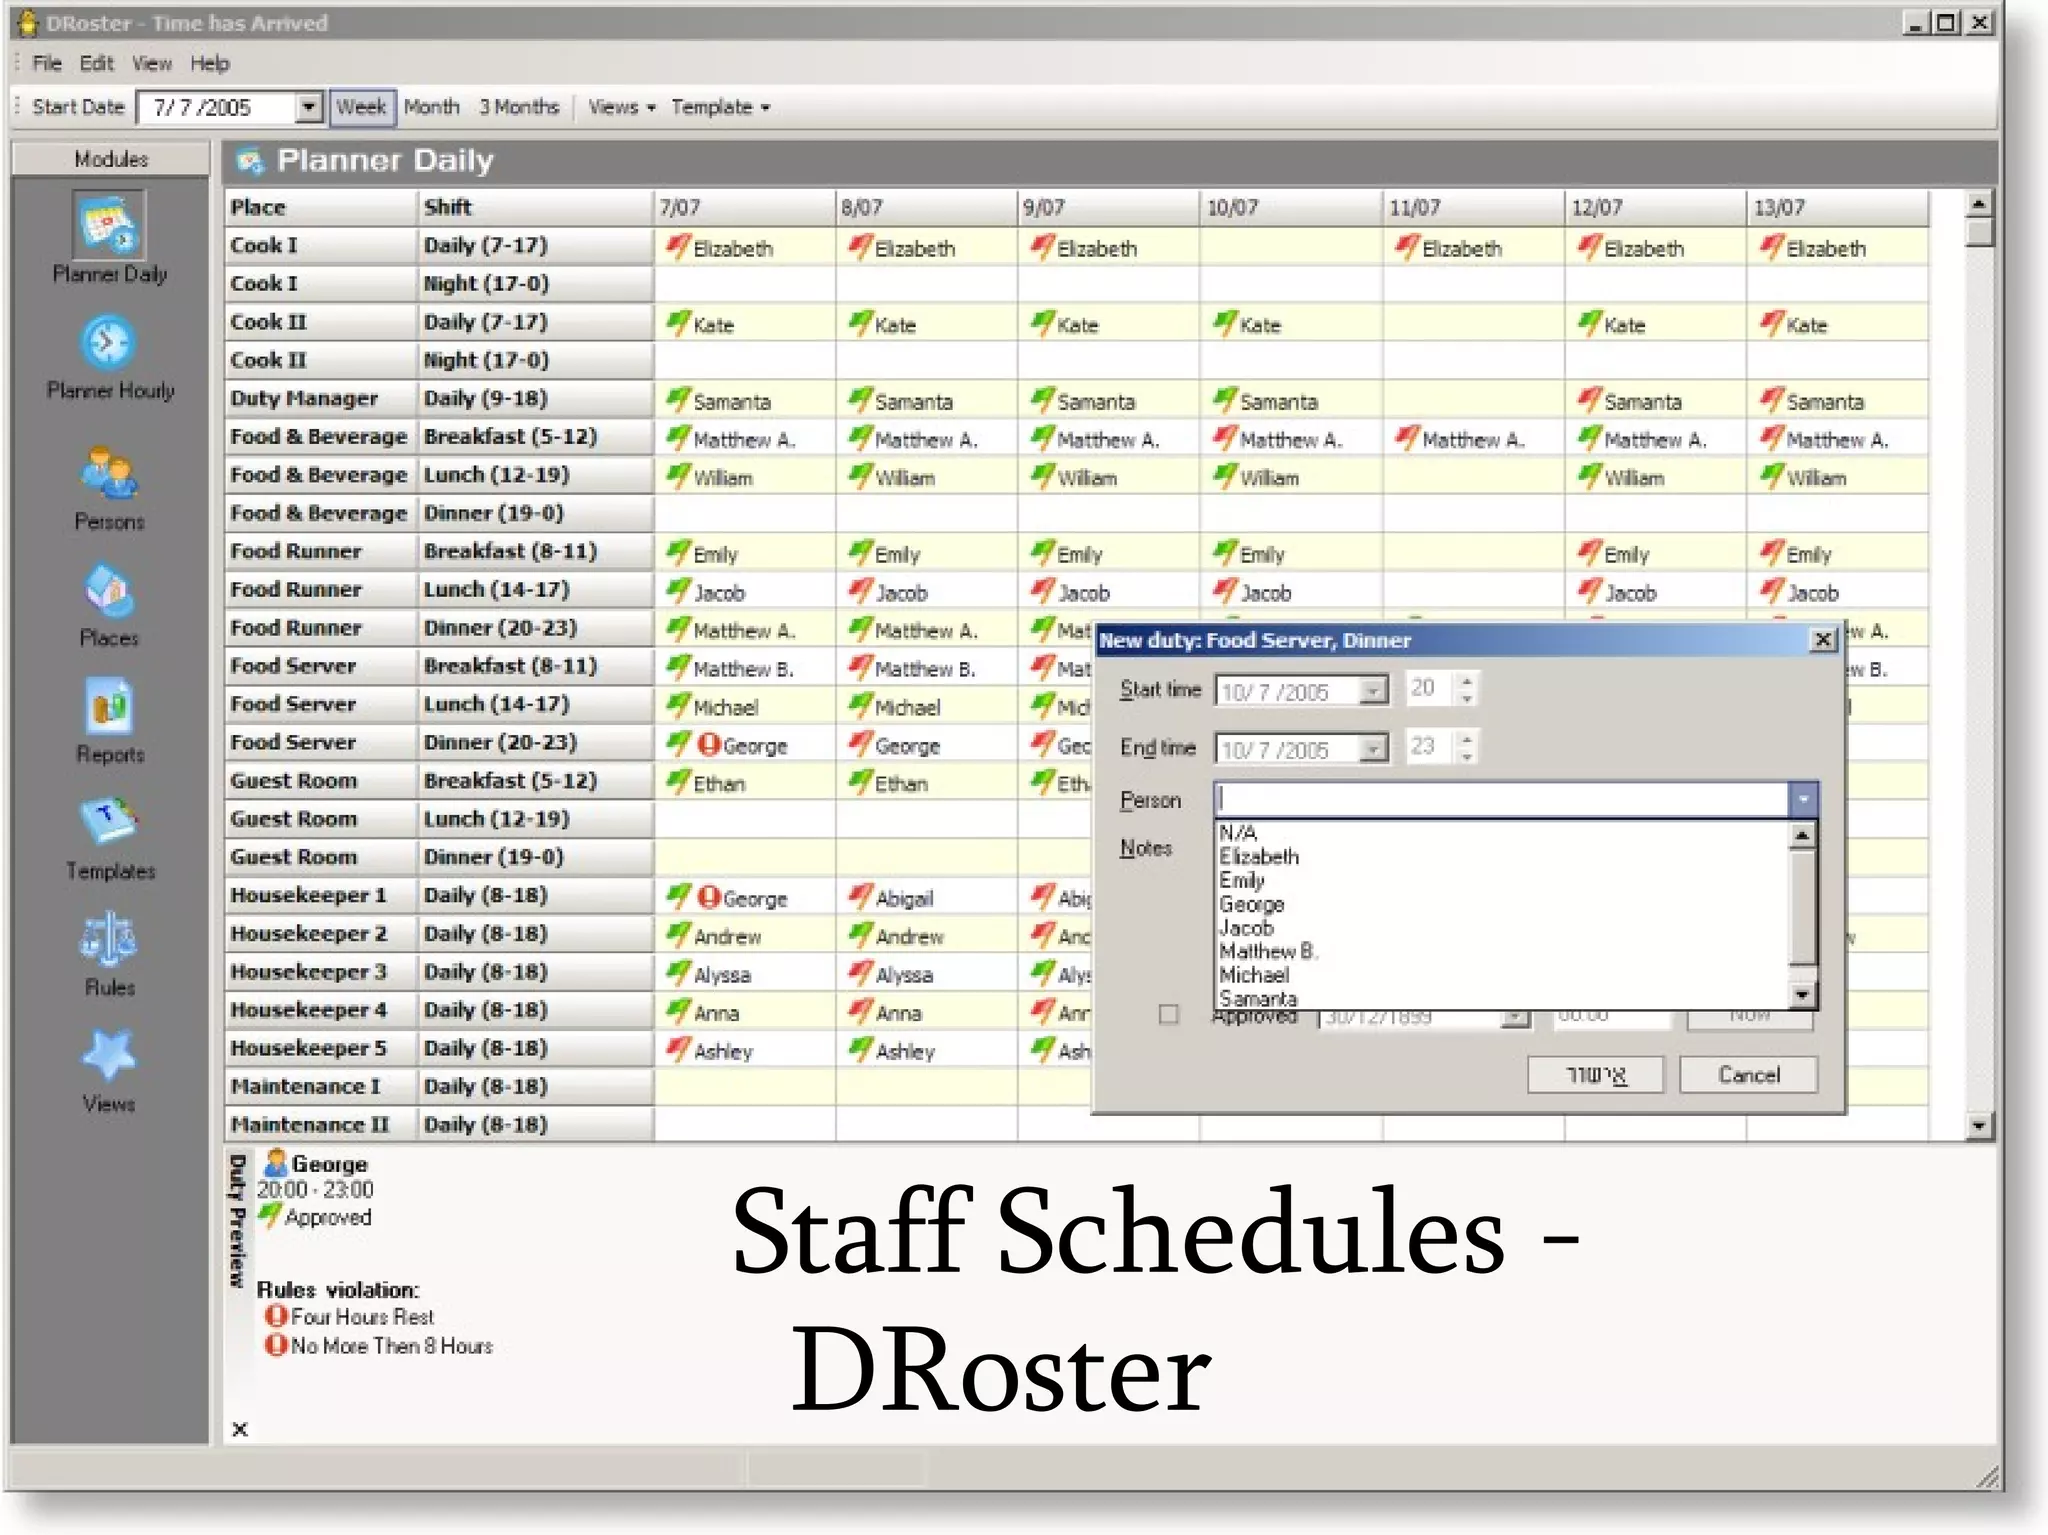Open the Template dropdown in toolbar
Viewport: 2048px width, 1535px height.
point(721,107)
